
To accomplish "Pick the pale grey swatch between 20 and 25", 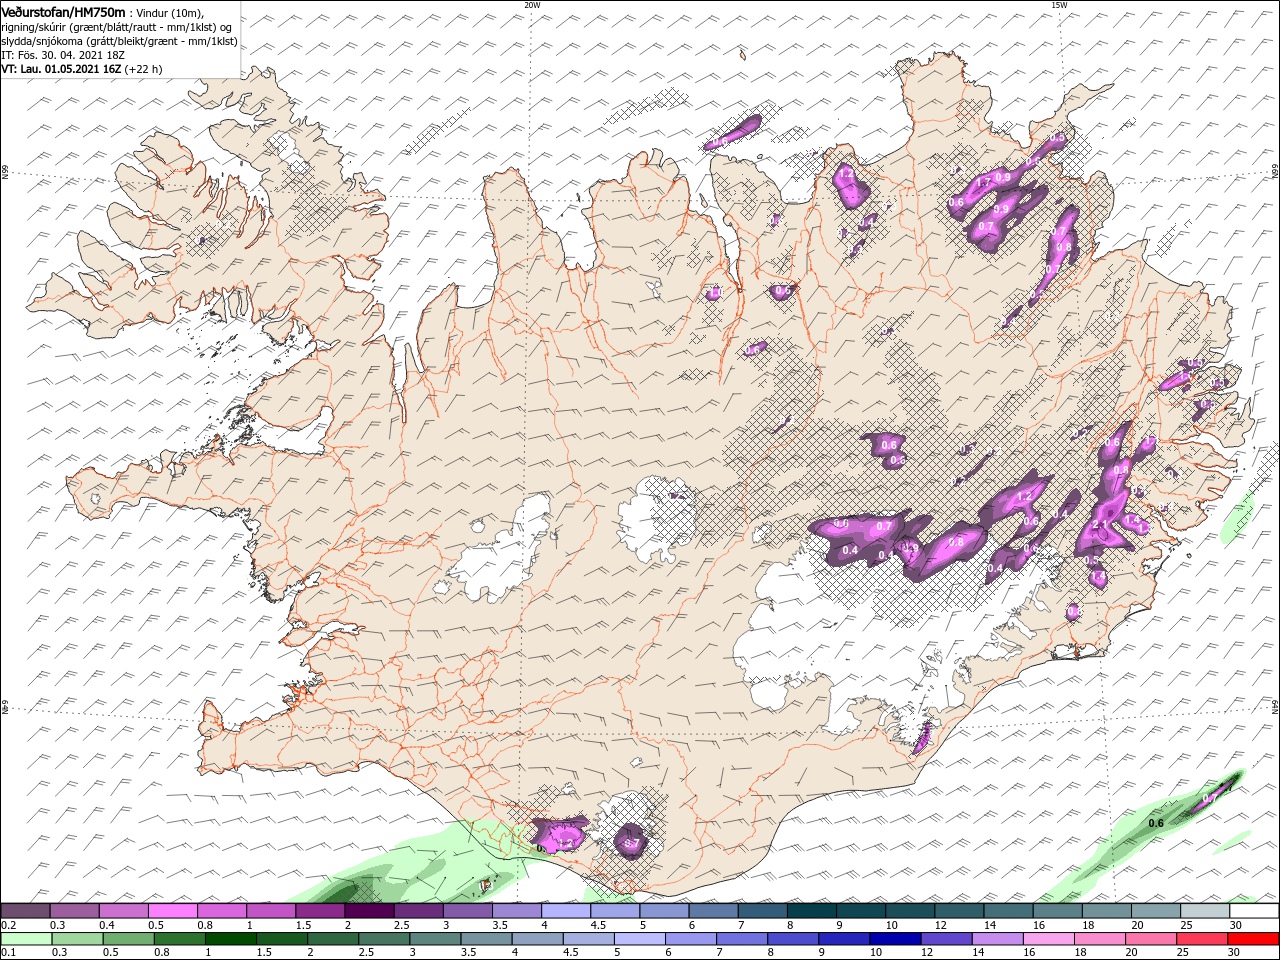I will point(1156,911).
